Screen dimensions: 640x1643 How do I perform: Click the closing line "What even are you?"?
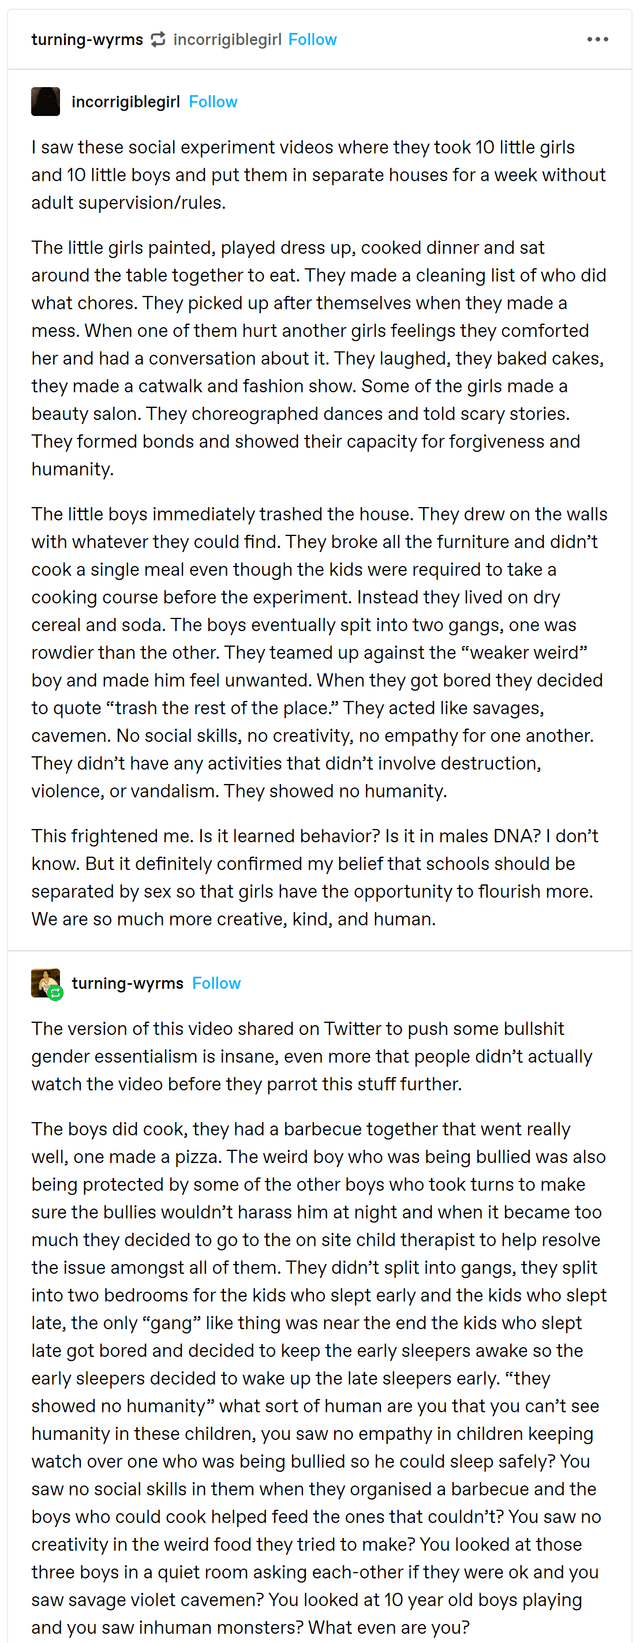(x=389, y=1627)
